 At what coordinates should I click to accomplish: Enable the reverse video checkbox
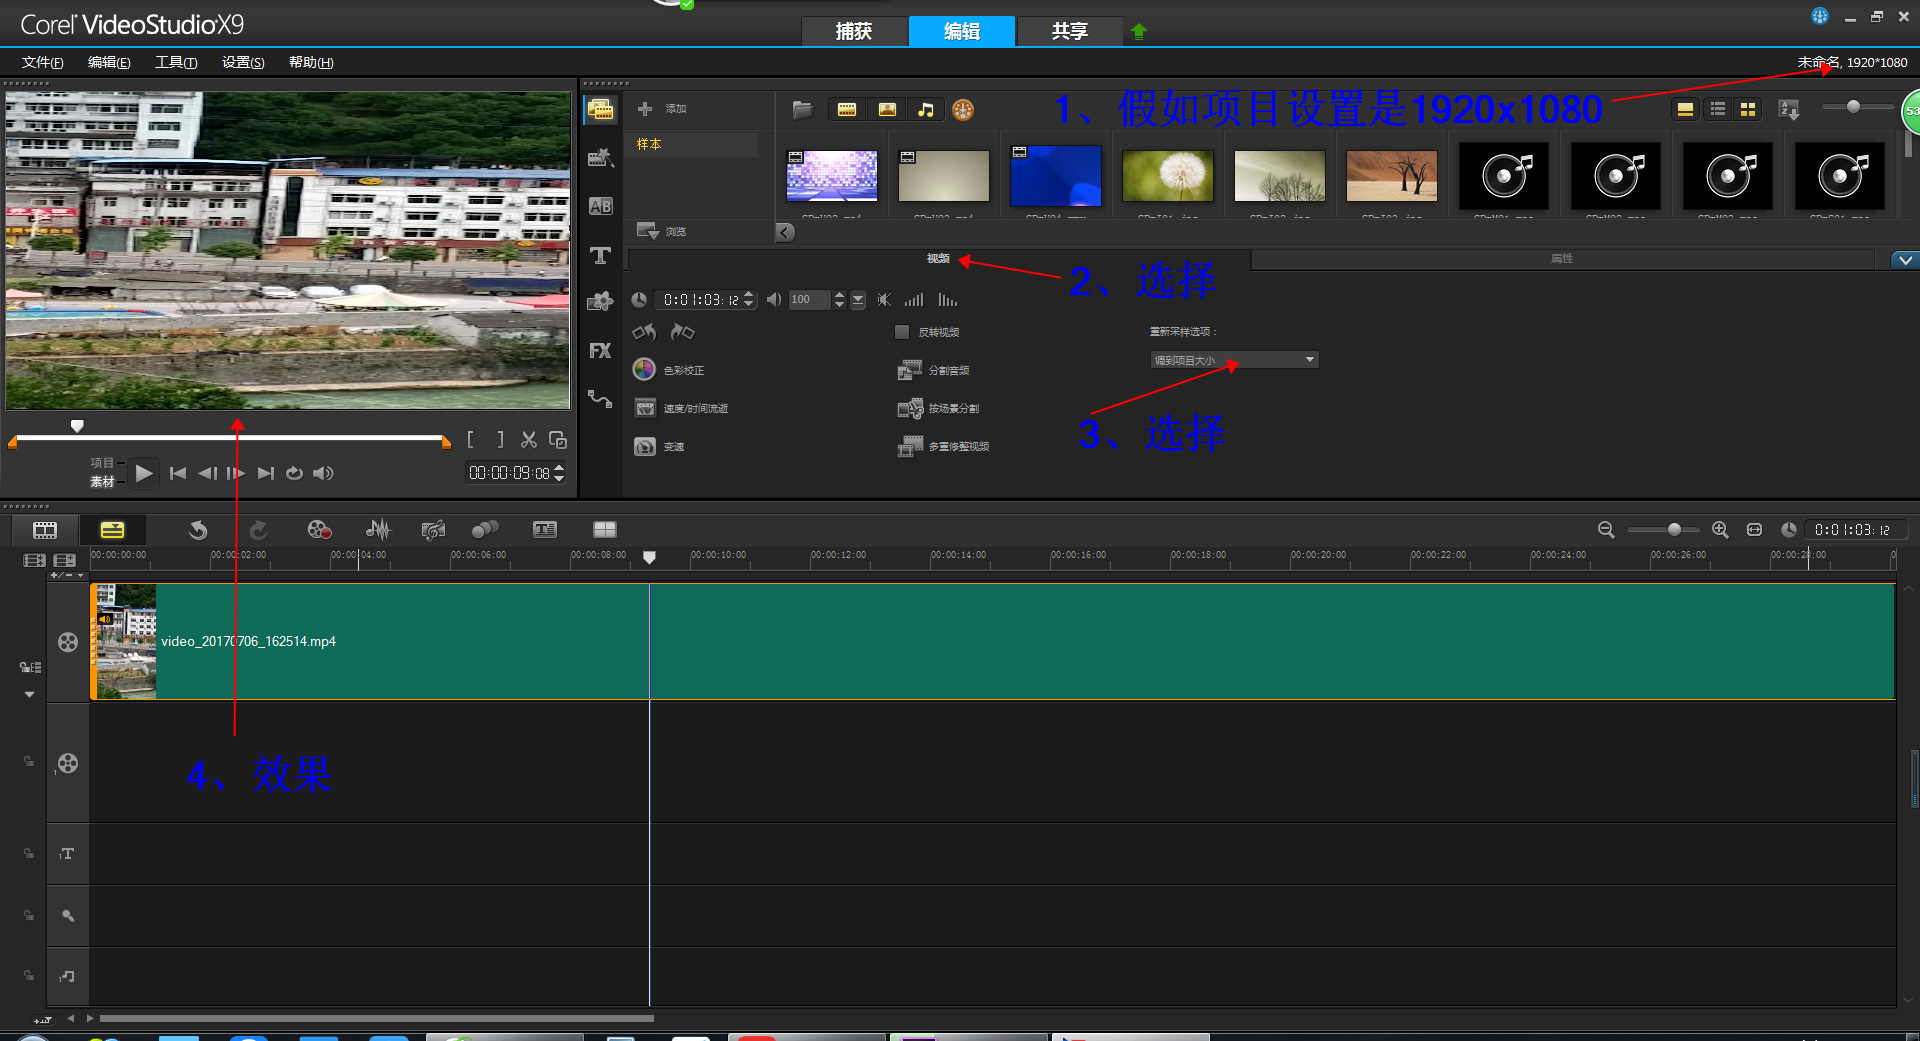(902, 332)
